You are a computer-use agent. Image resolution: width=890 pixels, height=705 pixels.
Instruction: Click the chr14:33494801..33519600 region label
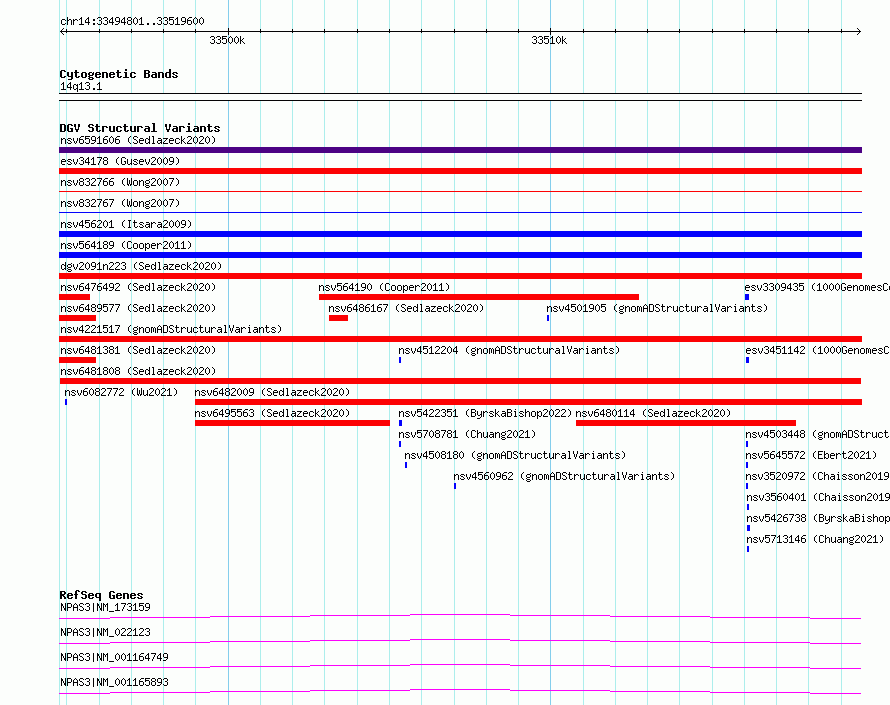coord(132,21)
